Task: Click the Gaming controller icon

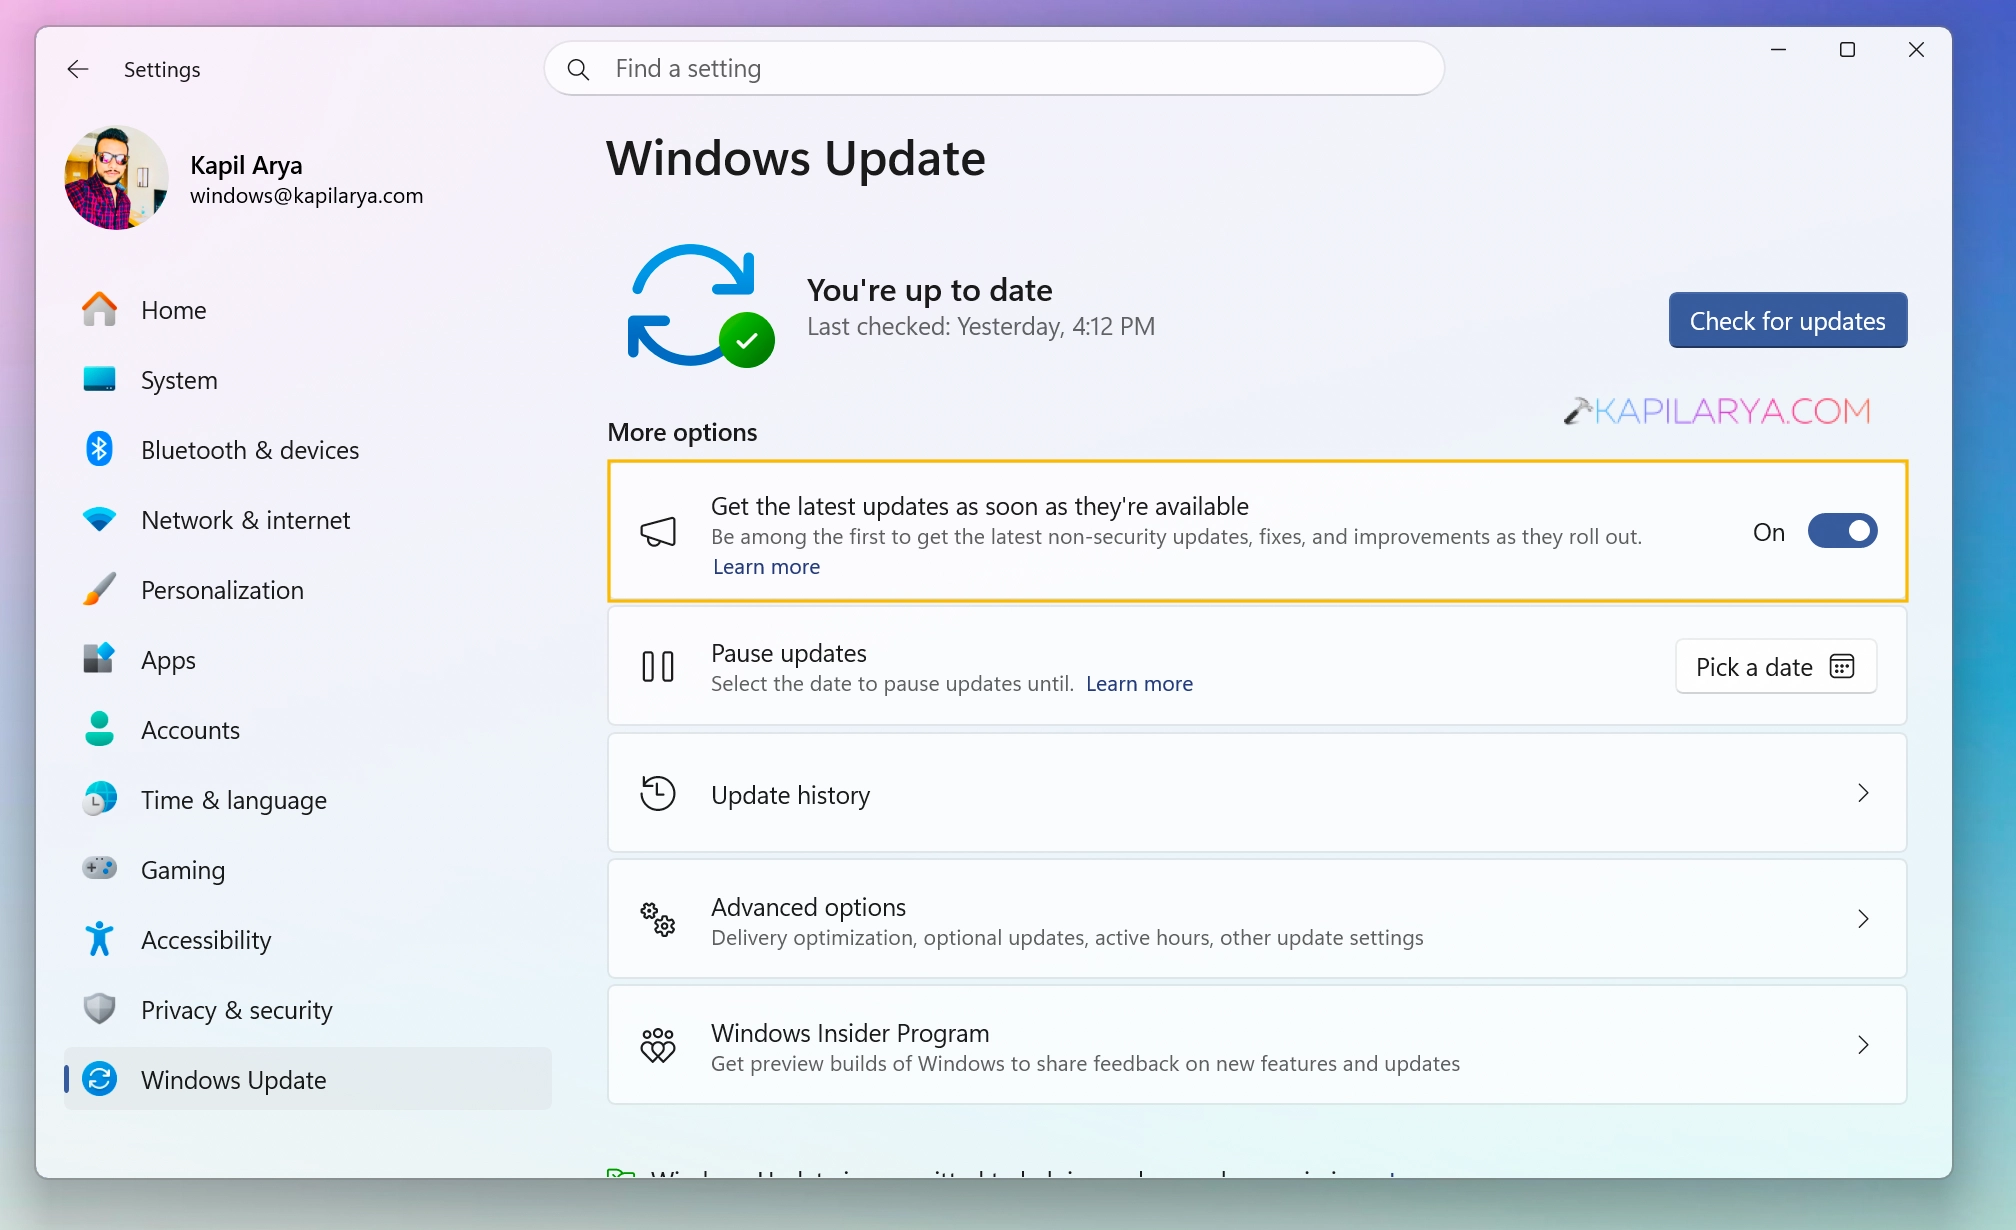Action: 99,868
